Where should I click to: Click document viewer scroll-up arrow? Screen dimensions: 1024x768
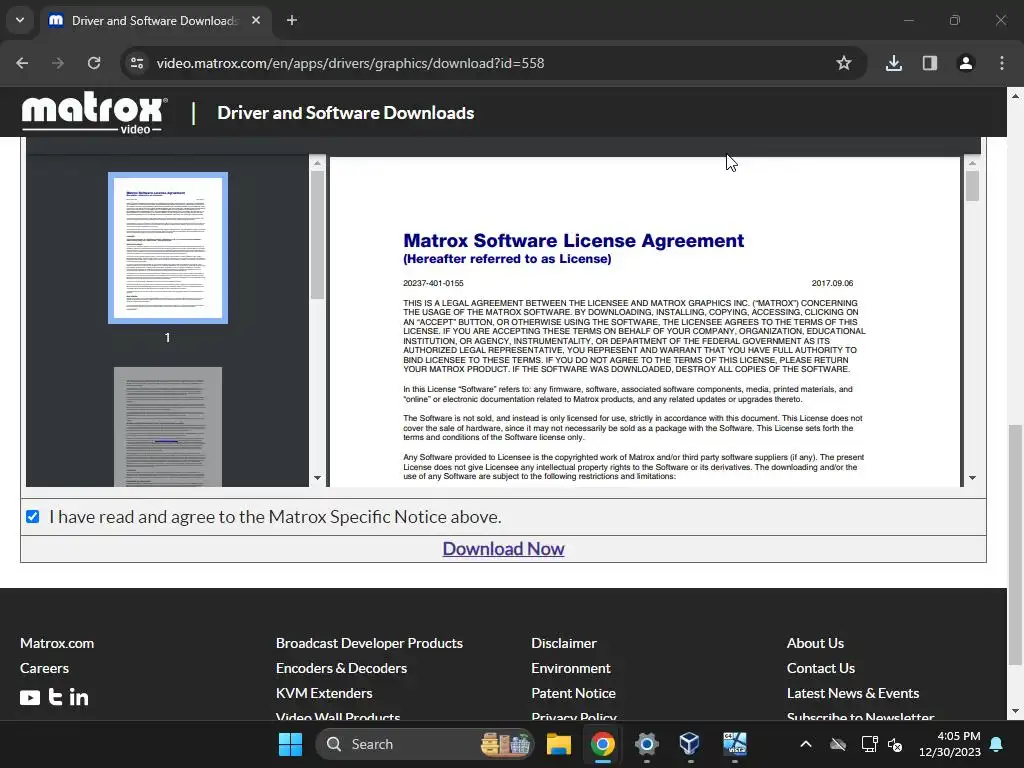[972, 163]
